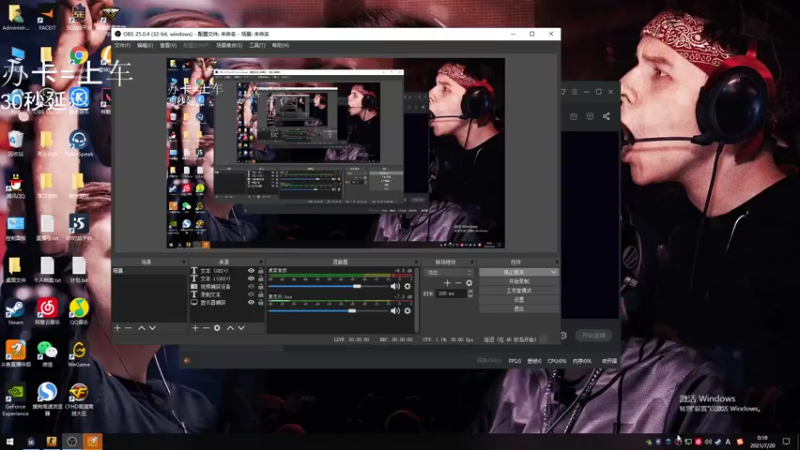
Task: Open source properties via the gear icon
Action: coord(217,328)
